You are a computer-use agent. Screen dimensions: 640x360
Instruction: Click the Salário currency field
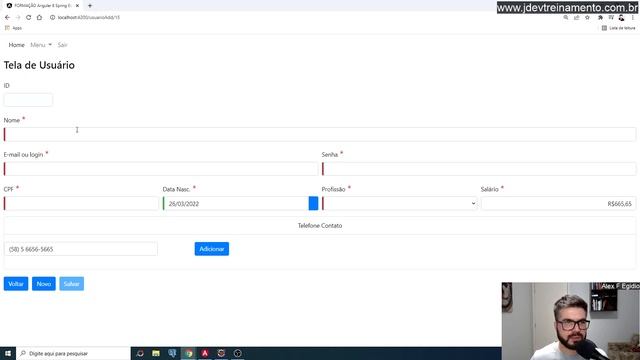[558, 203]
